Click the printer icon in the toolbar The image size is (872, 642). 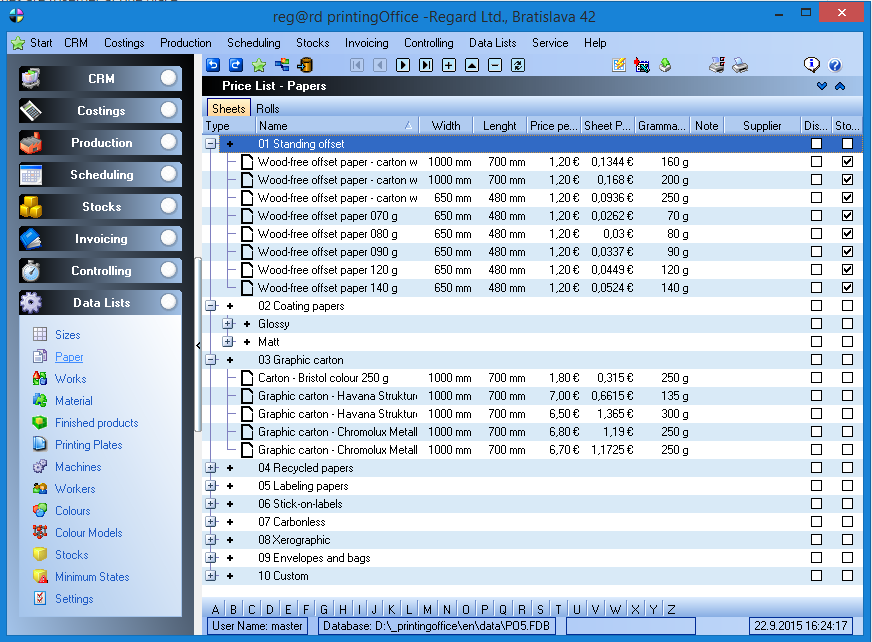740,66
